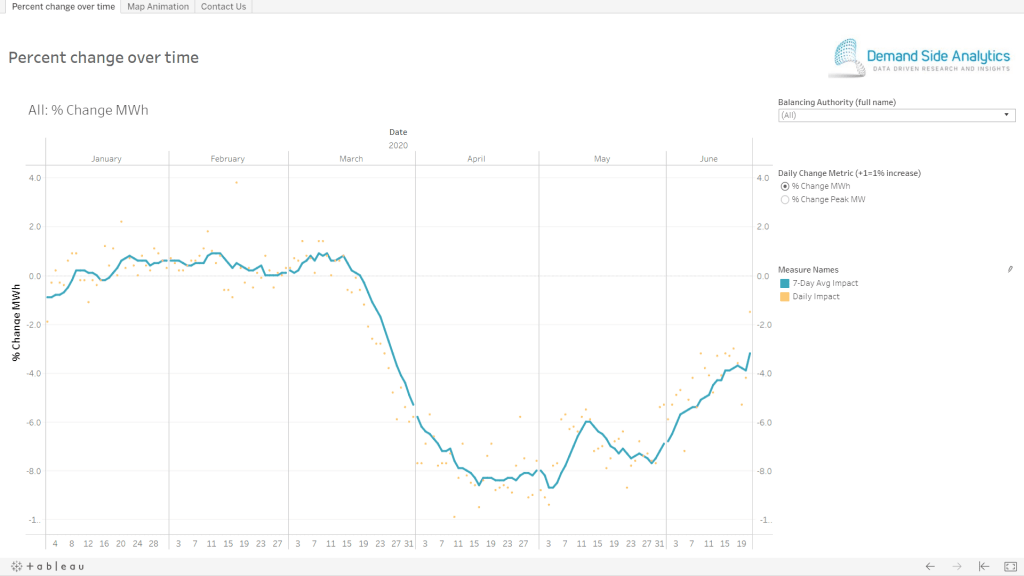Open the Tableau logo link
This screenshot has height=576, width=1024.
click(x=48, y=566)
